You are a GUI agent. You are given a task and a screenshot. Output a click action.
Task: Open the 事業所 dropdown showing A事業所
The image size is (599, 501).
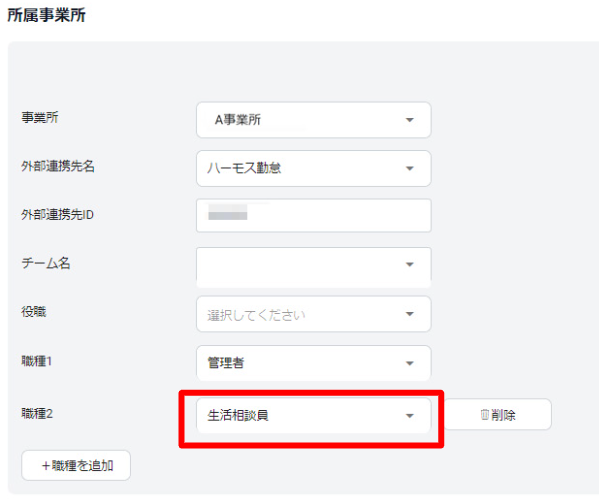point(314,120)
